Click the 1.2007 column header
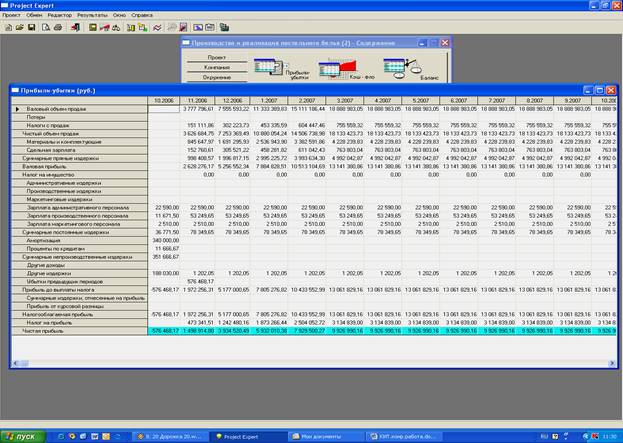 click(270, 101)
